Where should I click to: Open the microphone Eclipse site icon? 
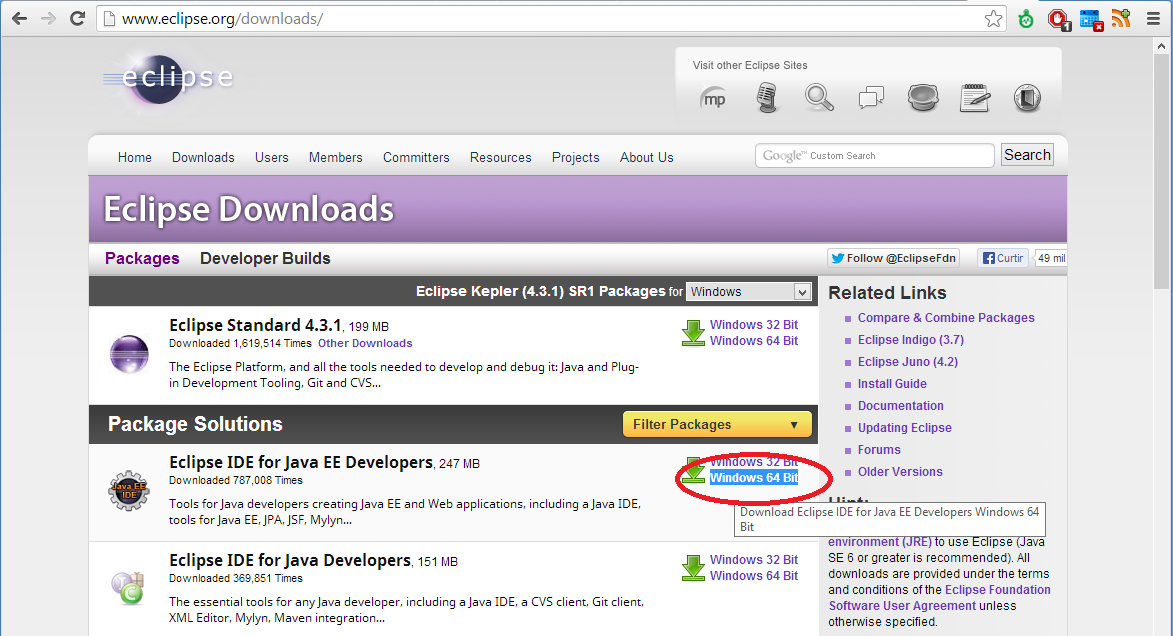(x=767, y=98)
